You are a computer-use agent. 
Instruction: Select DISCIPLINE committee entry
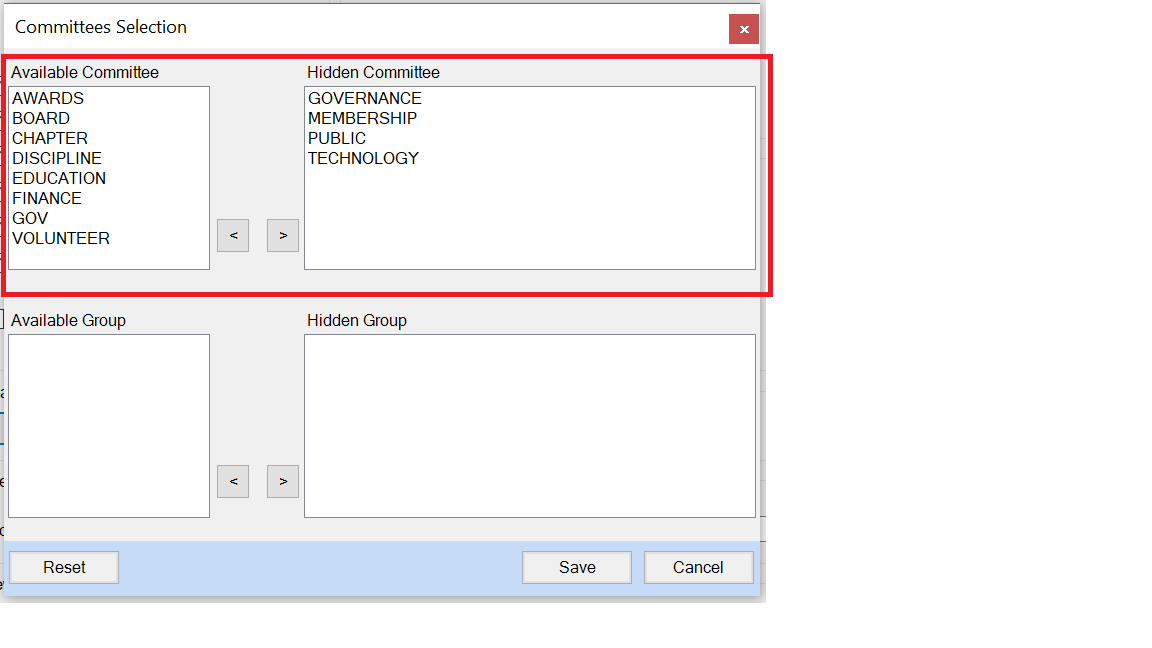tap(57, 158)
